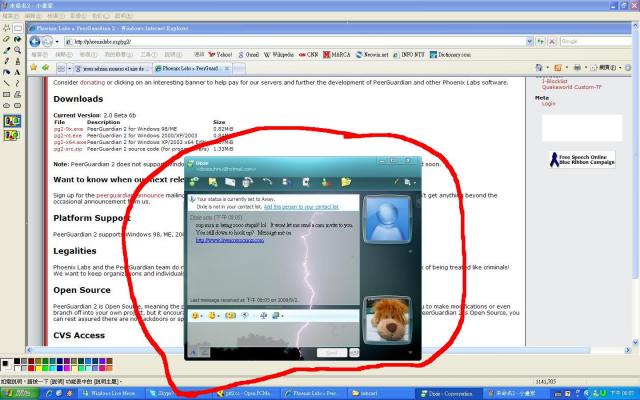Switch to the first IE tab
The width and height of the screenshot is (640, 400).
click(112, 69)
